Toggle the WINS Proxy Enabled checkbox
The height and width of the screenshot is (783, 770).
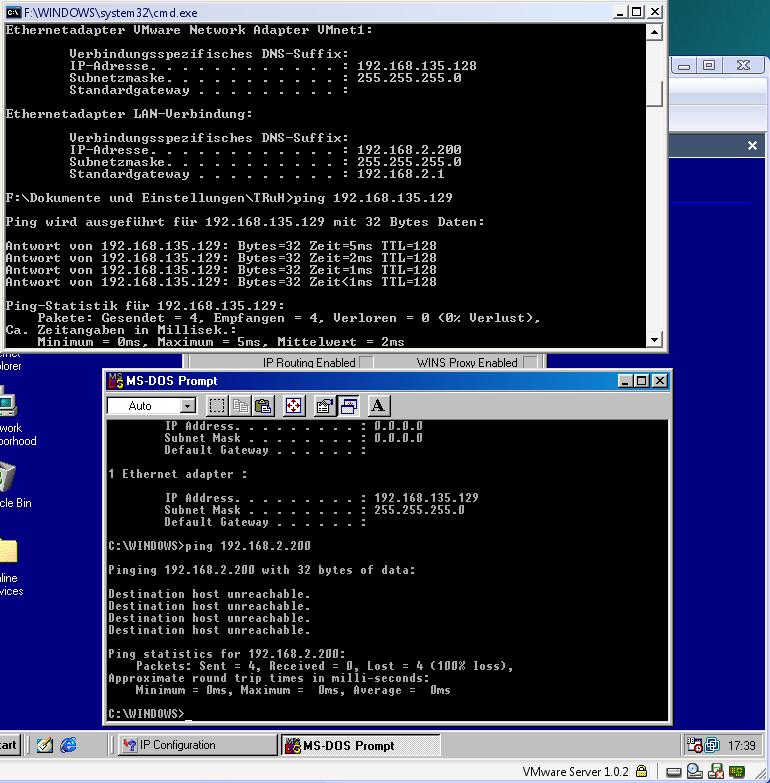tap(531, 363)
